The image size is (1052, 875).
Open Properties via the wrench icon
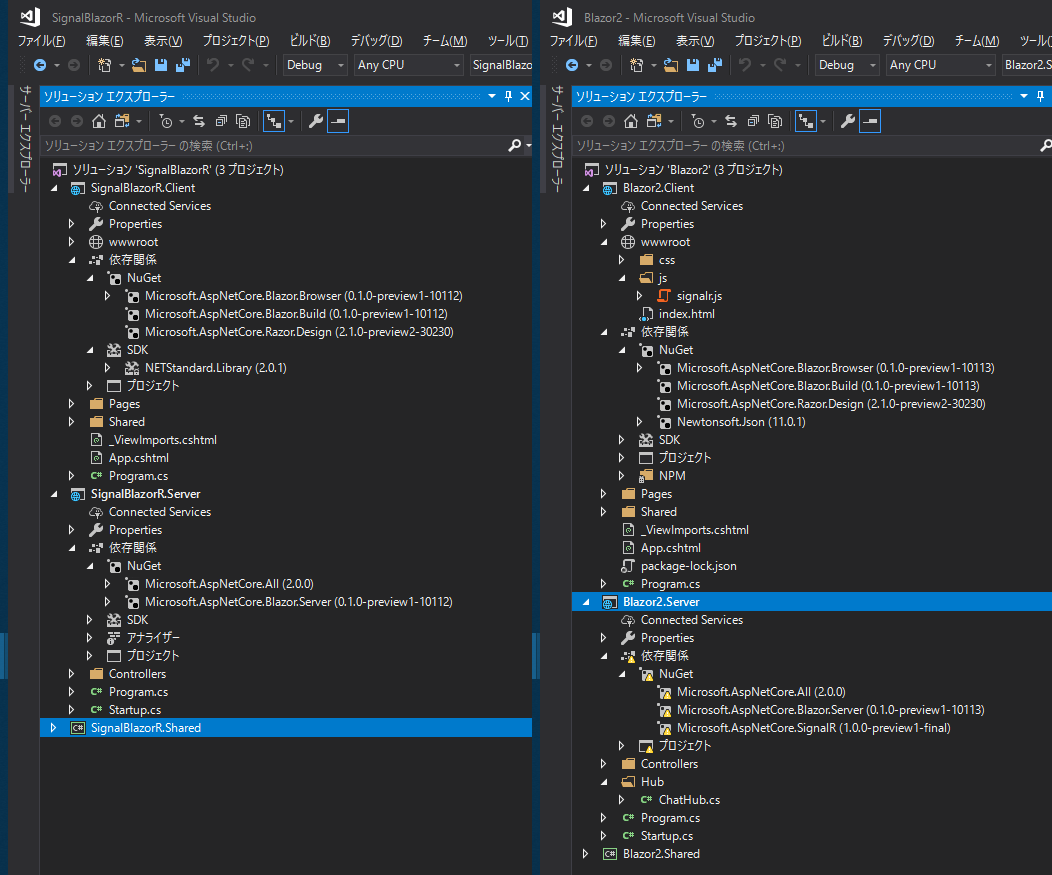point(316,120)
